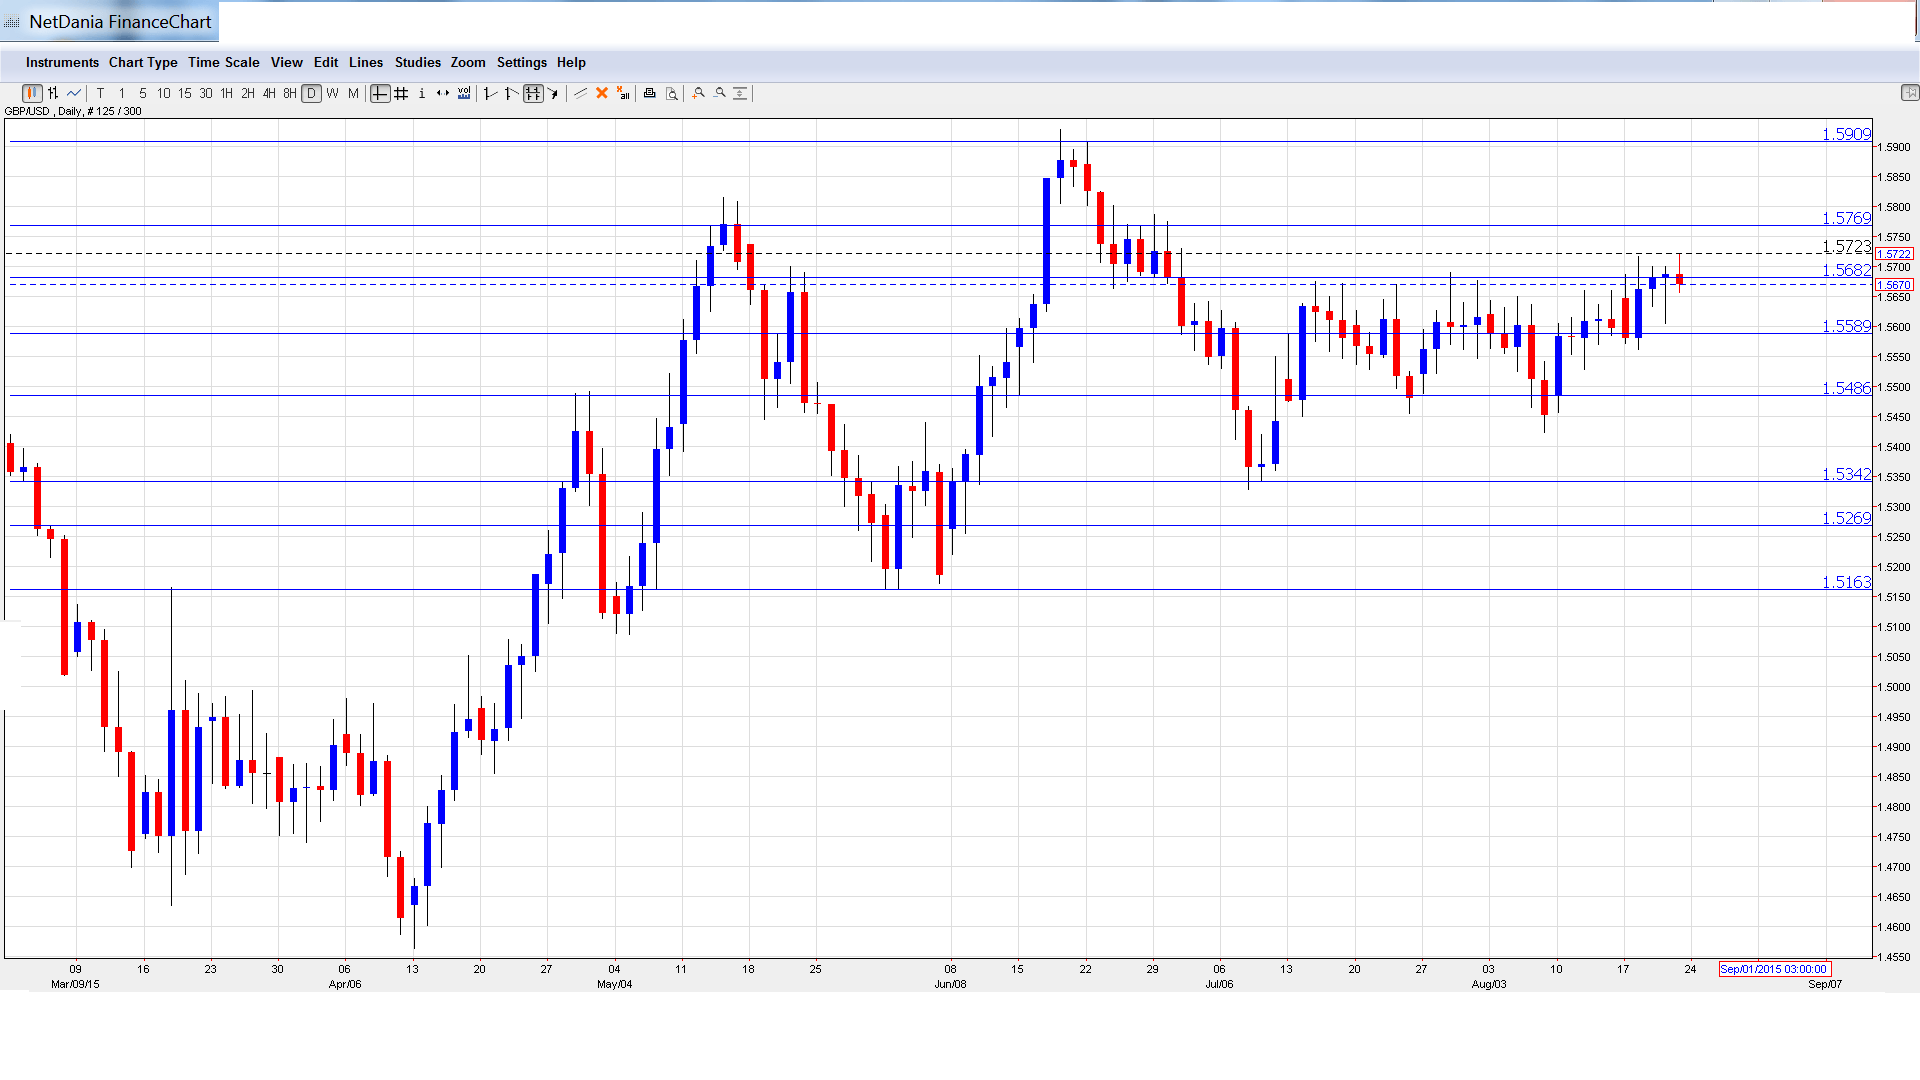Select the candlestick chart type icon
Viewport: 1920px width, 1080px height.
(32, 93)
